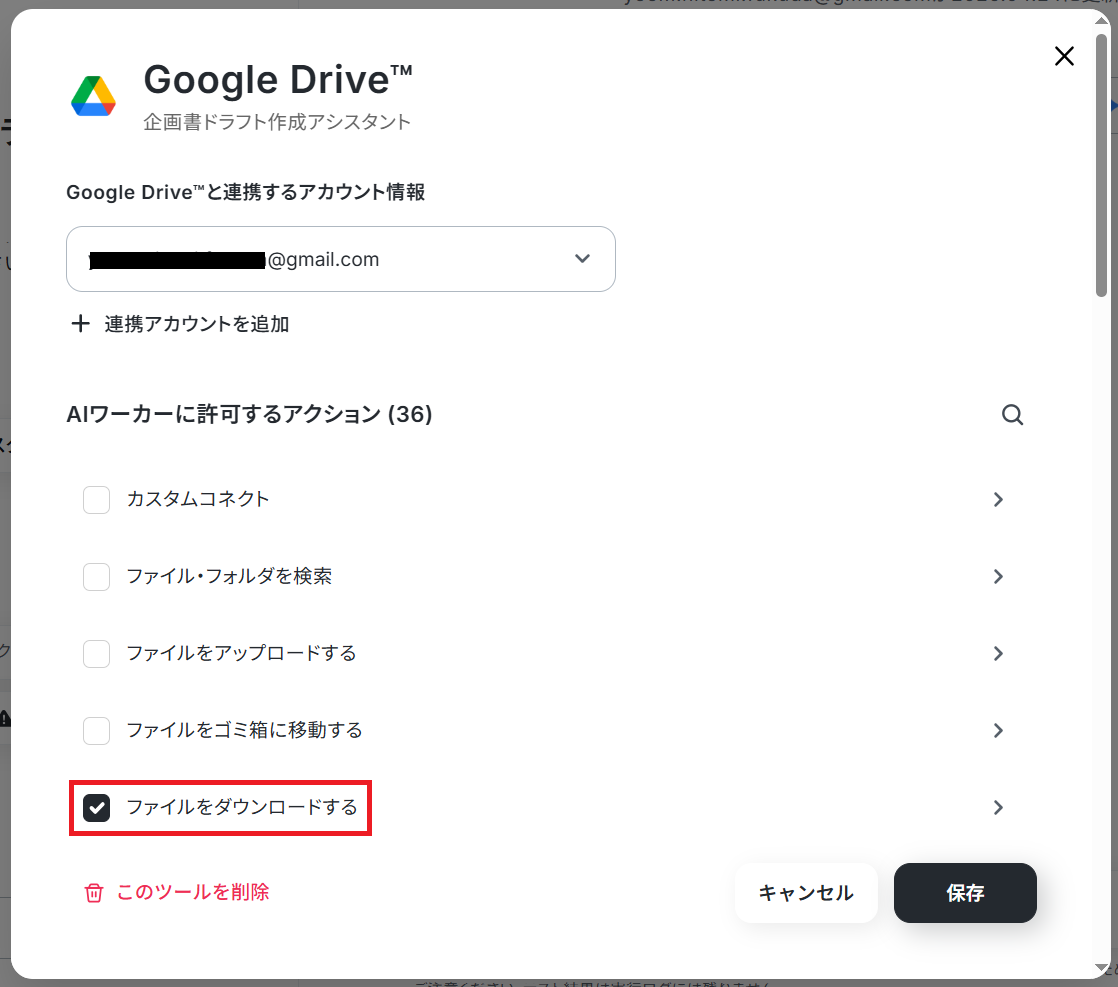Screen dimensions: 1118x987
Task: Open the search actions magnifier icon
Action: (1012, 414)
